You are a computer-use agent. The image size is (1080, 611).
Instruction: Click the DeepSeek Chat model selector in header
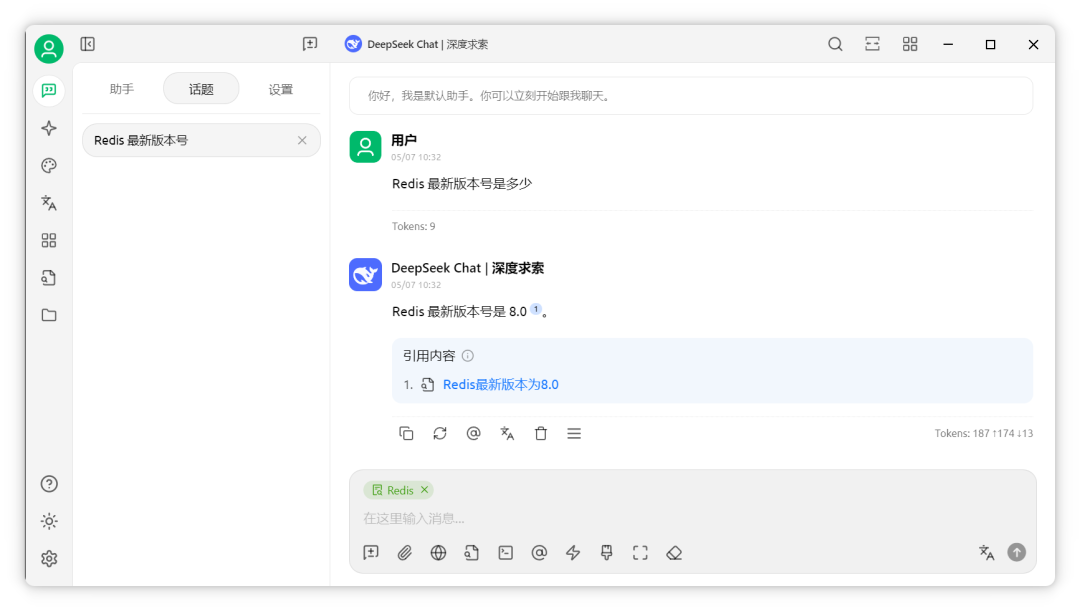click(417, 44)
